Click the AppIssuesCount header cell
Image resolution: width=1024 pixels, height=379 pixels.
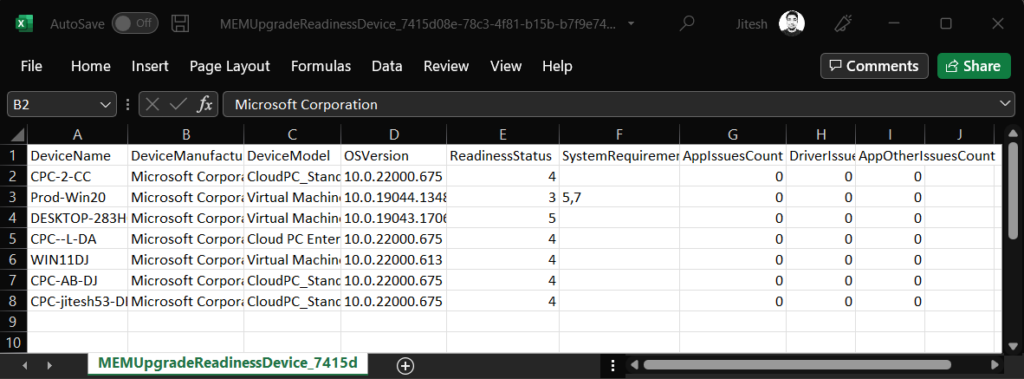[x=733, y=156]
